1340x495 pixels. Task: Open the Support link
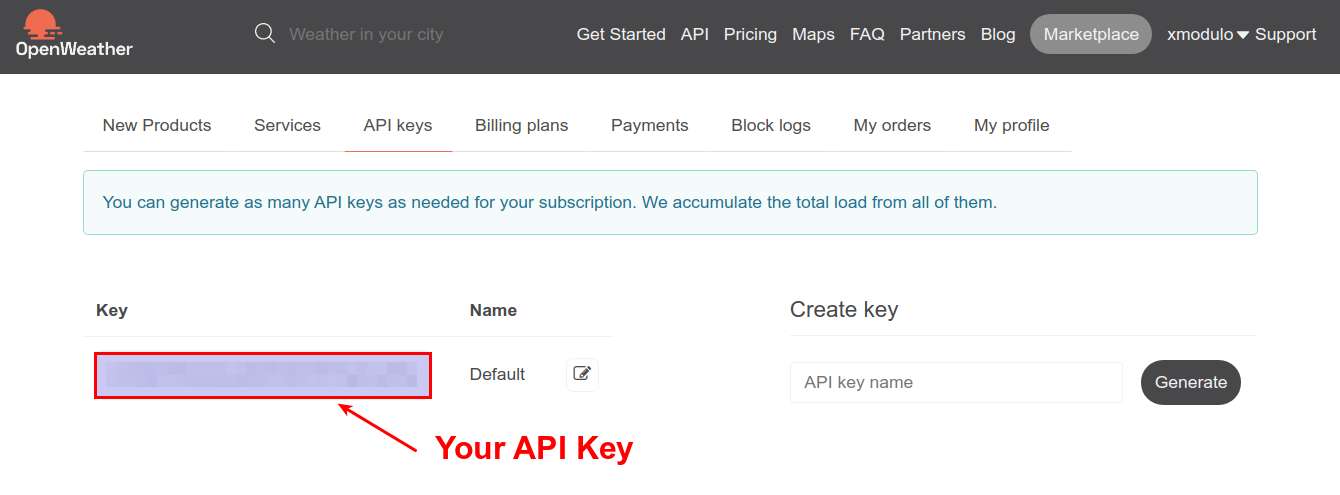tap(1285, 34)
